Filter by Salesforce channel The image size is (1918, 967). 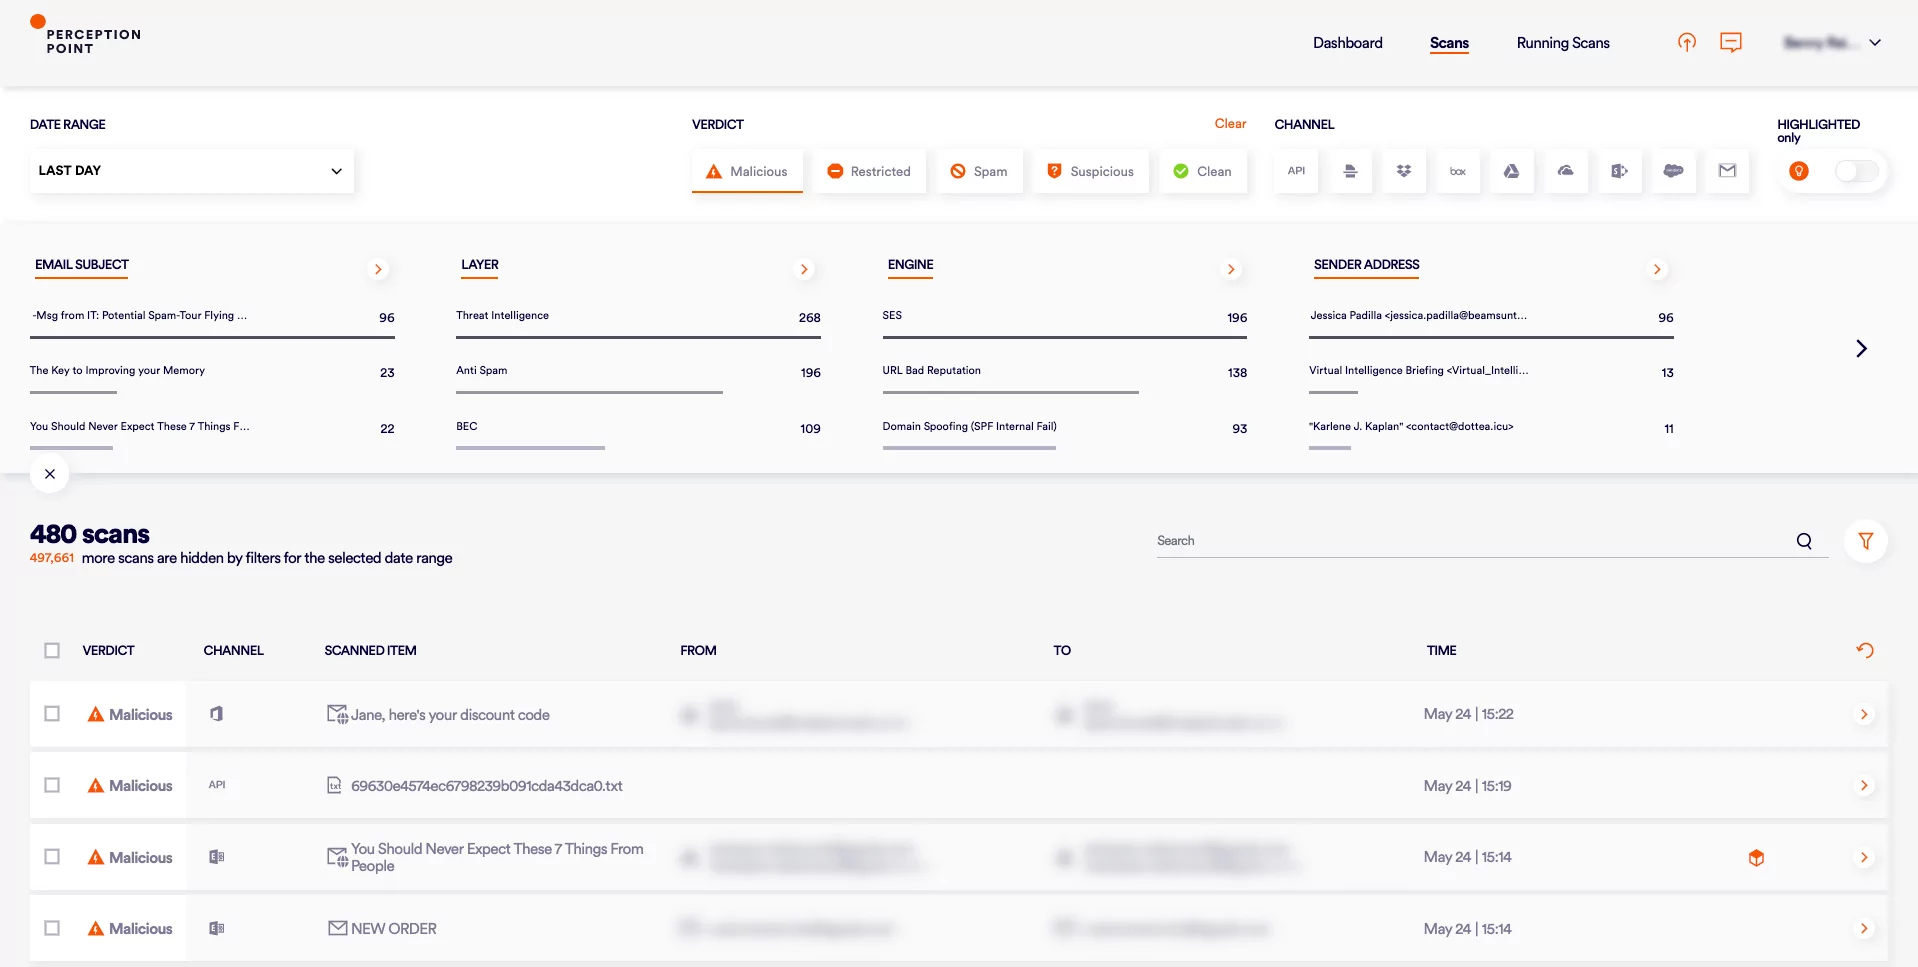(1674, 171)
